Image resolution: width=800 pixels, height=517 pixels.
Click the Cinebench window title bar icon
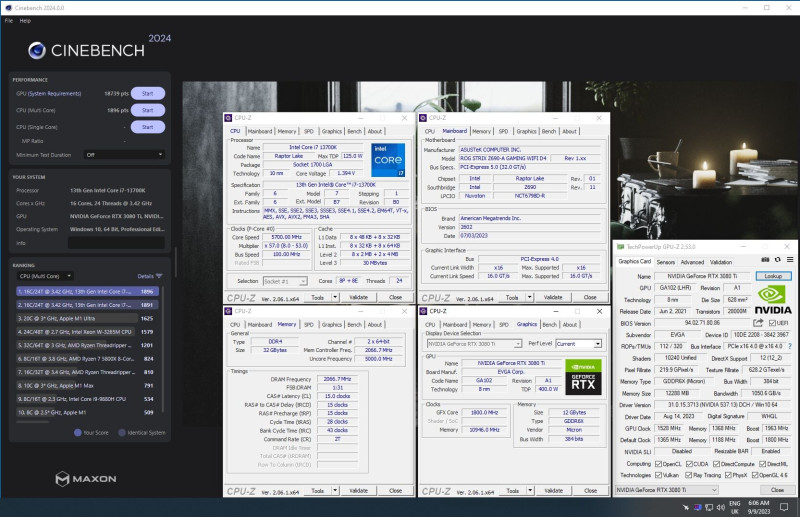[8, 8]
